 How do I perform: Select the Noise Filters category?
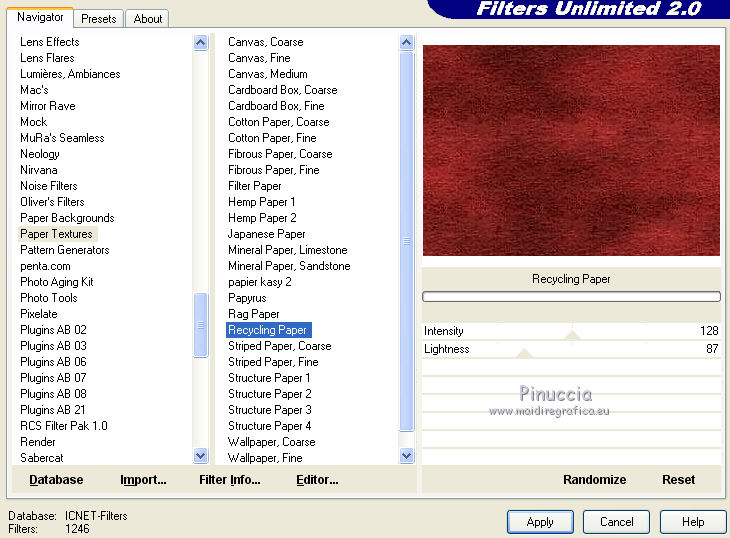[48, 186]
